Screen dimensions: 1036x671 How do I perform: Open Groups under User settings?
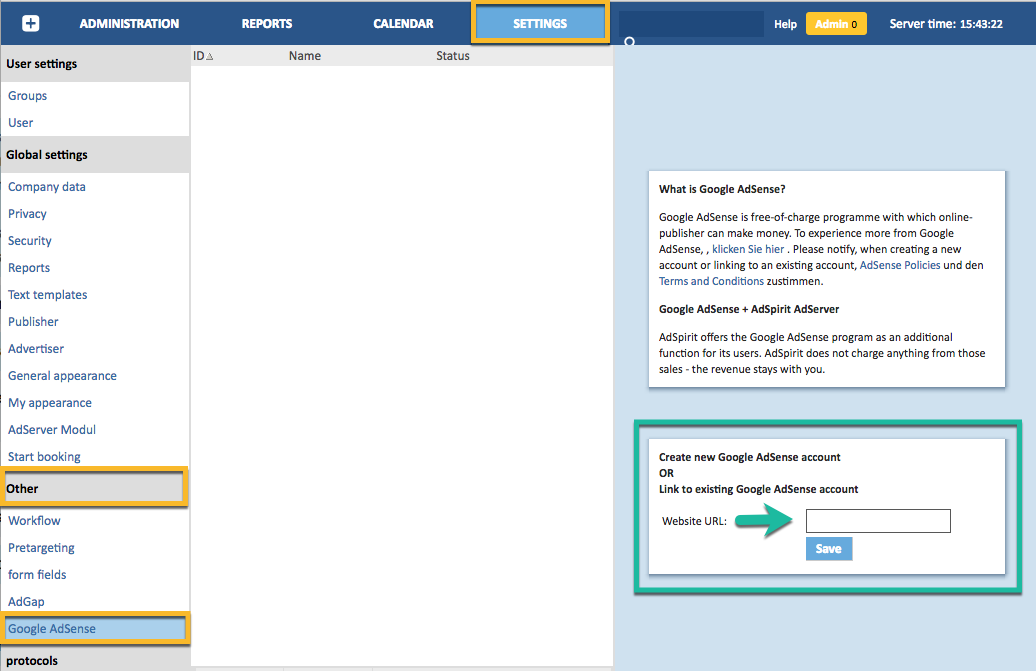pyautogui.click(x=27, y=96)
